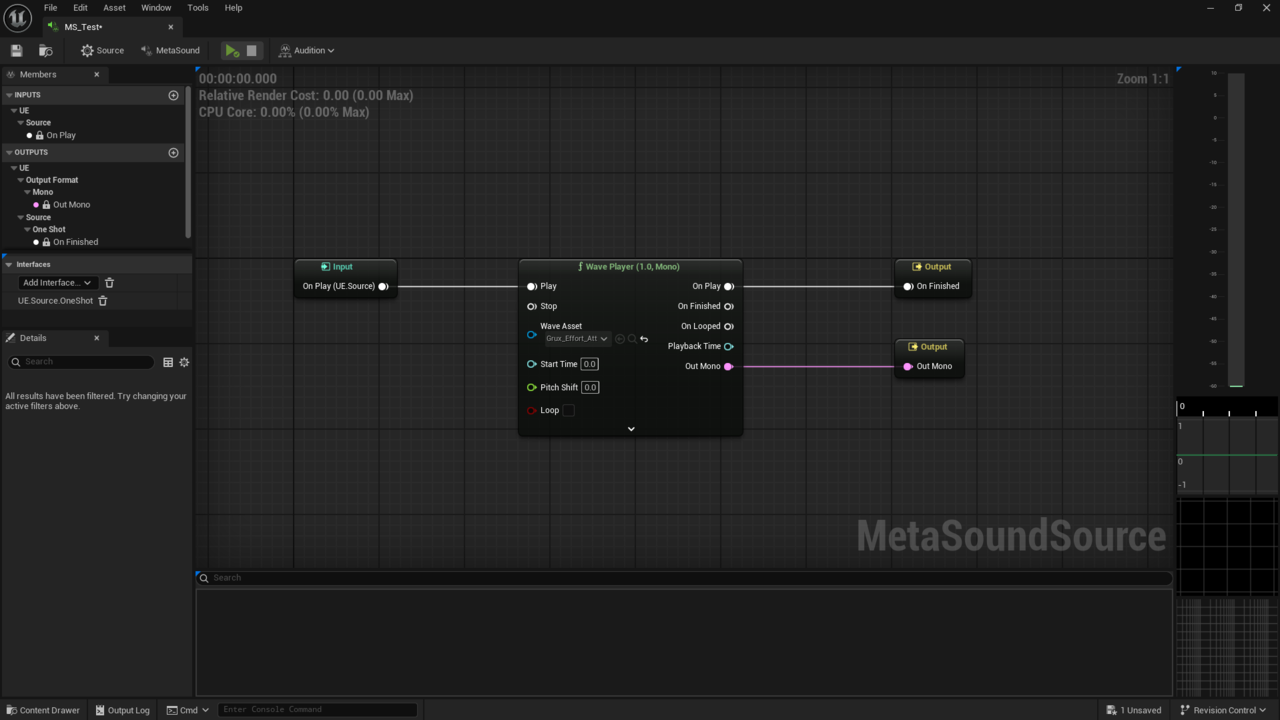
Task: Collapse the INPUTS section
Action: (9, 95)
